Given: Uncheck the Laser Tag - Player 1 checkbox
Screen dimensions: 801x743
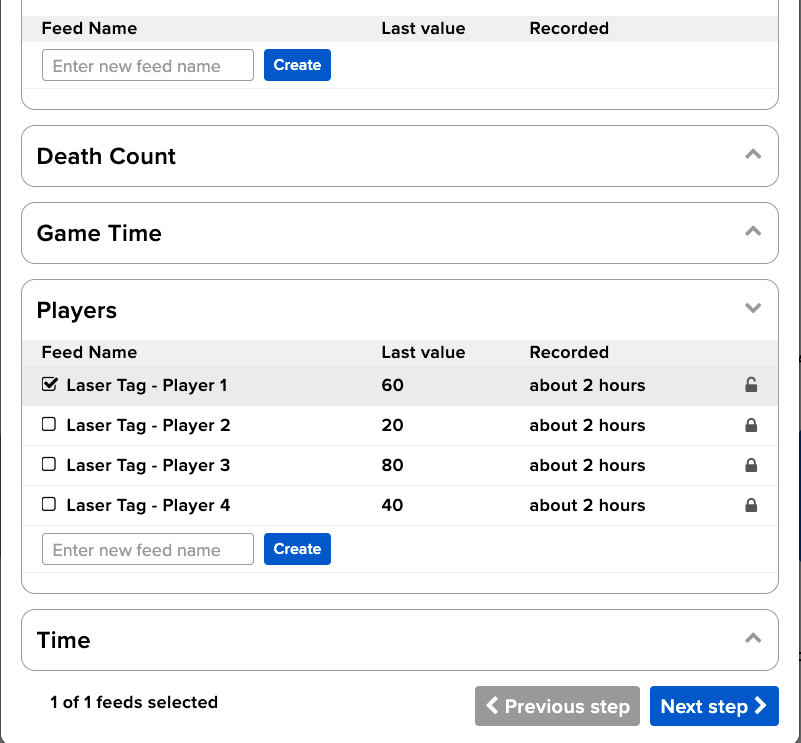Looking at the screenshot, I should pyautogui.click(x=49, y=384).
